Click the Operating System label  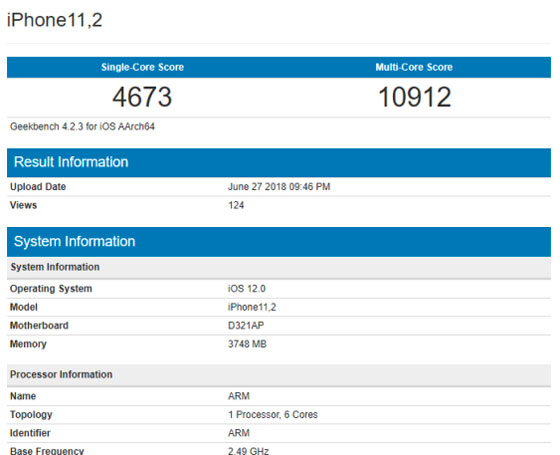(51, 289)
